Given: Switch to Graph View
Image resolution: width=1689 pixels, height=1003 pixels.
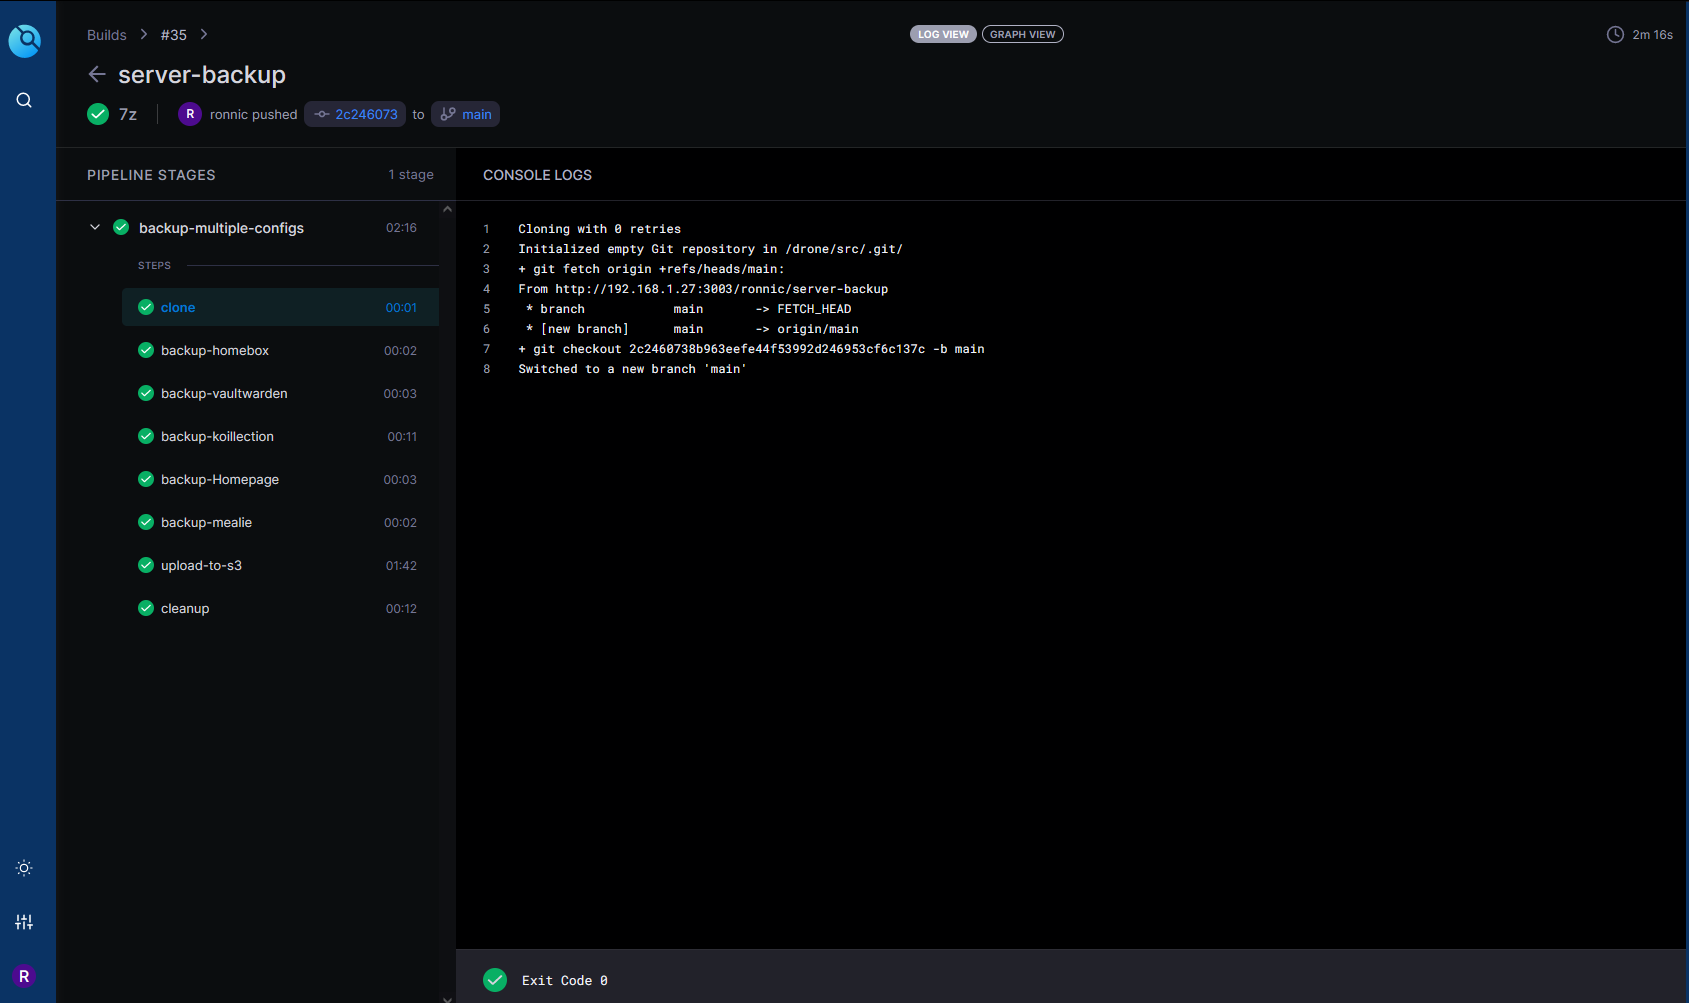Looking at the screenshot, I should [1022, 34].
